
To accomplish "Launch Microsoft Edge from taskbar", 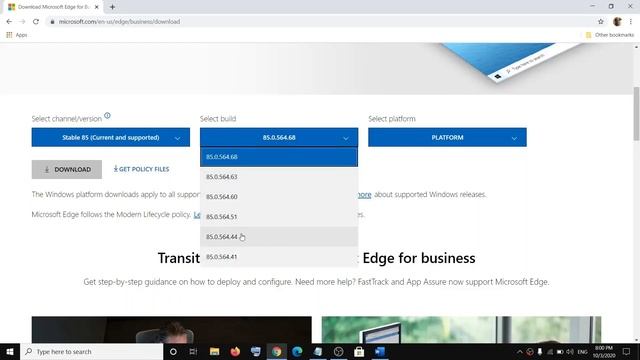I will click(x=297, y=351).
